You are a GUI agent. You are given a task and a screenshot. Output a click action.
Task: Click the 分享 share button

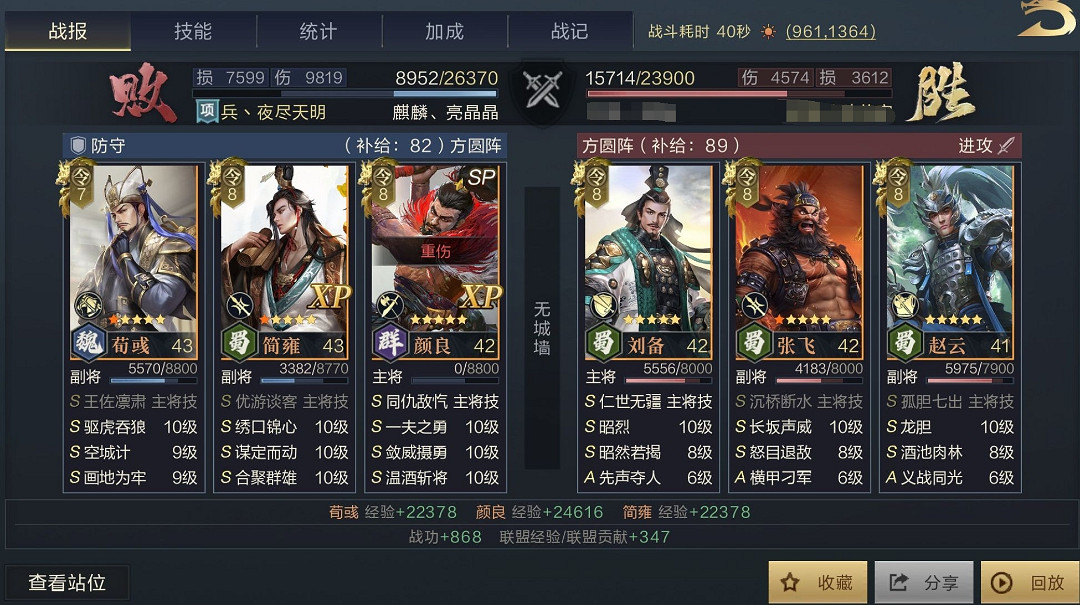[x=924, y=582]
